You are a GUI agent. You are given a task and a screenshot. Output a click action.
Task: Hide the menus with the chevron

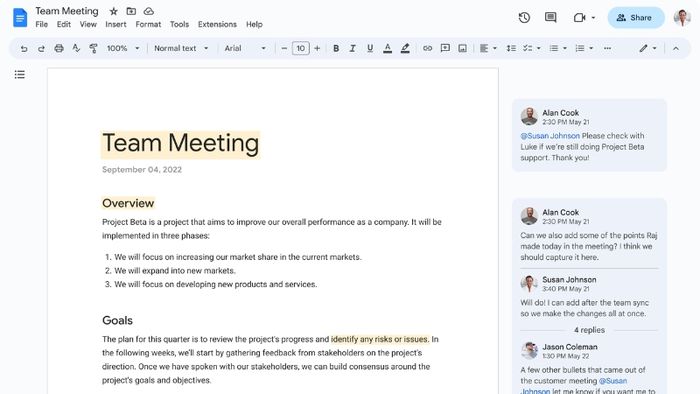coord(675,48)
